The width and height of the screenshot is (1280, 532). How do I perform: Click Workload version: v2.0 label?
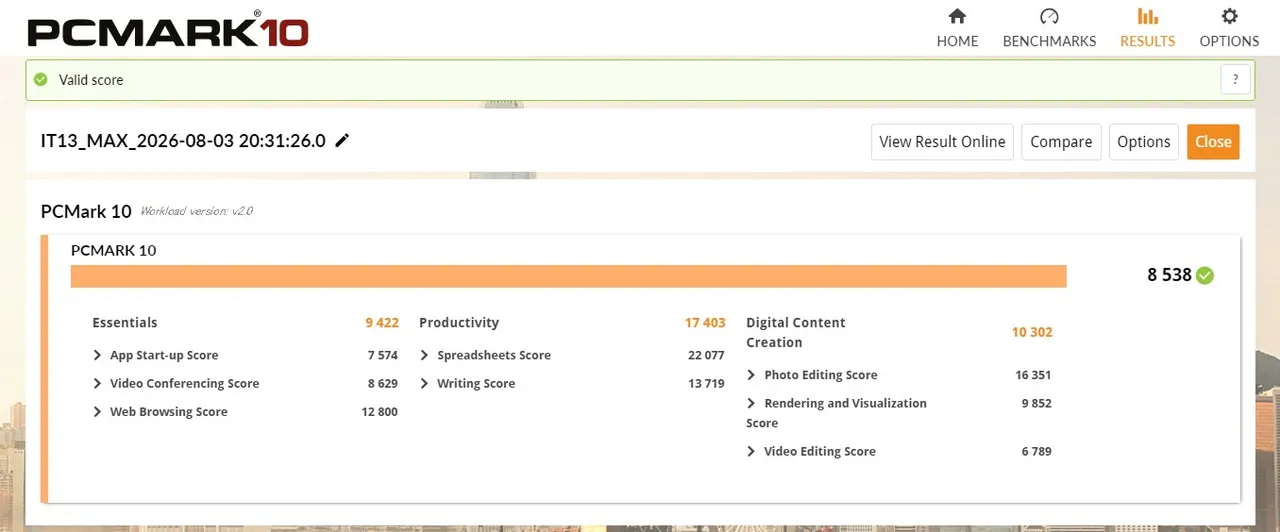196,212
